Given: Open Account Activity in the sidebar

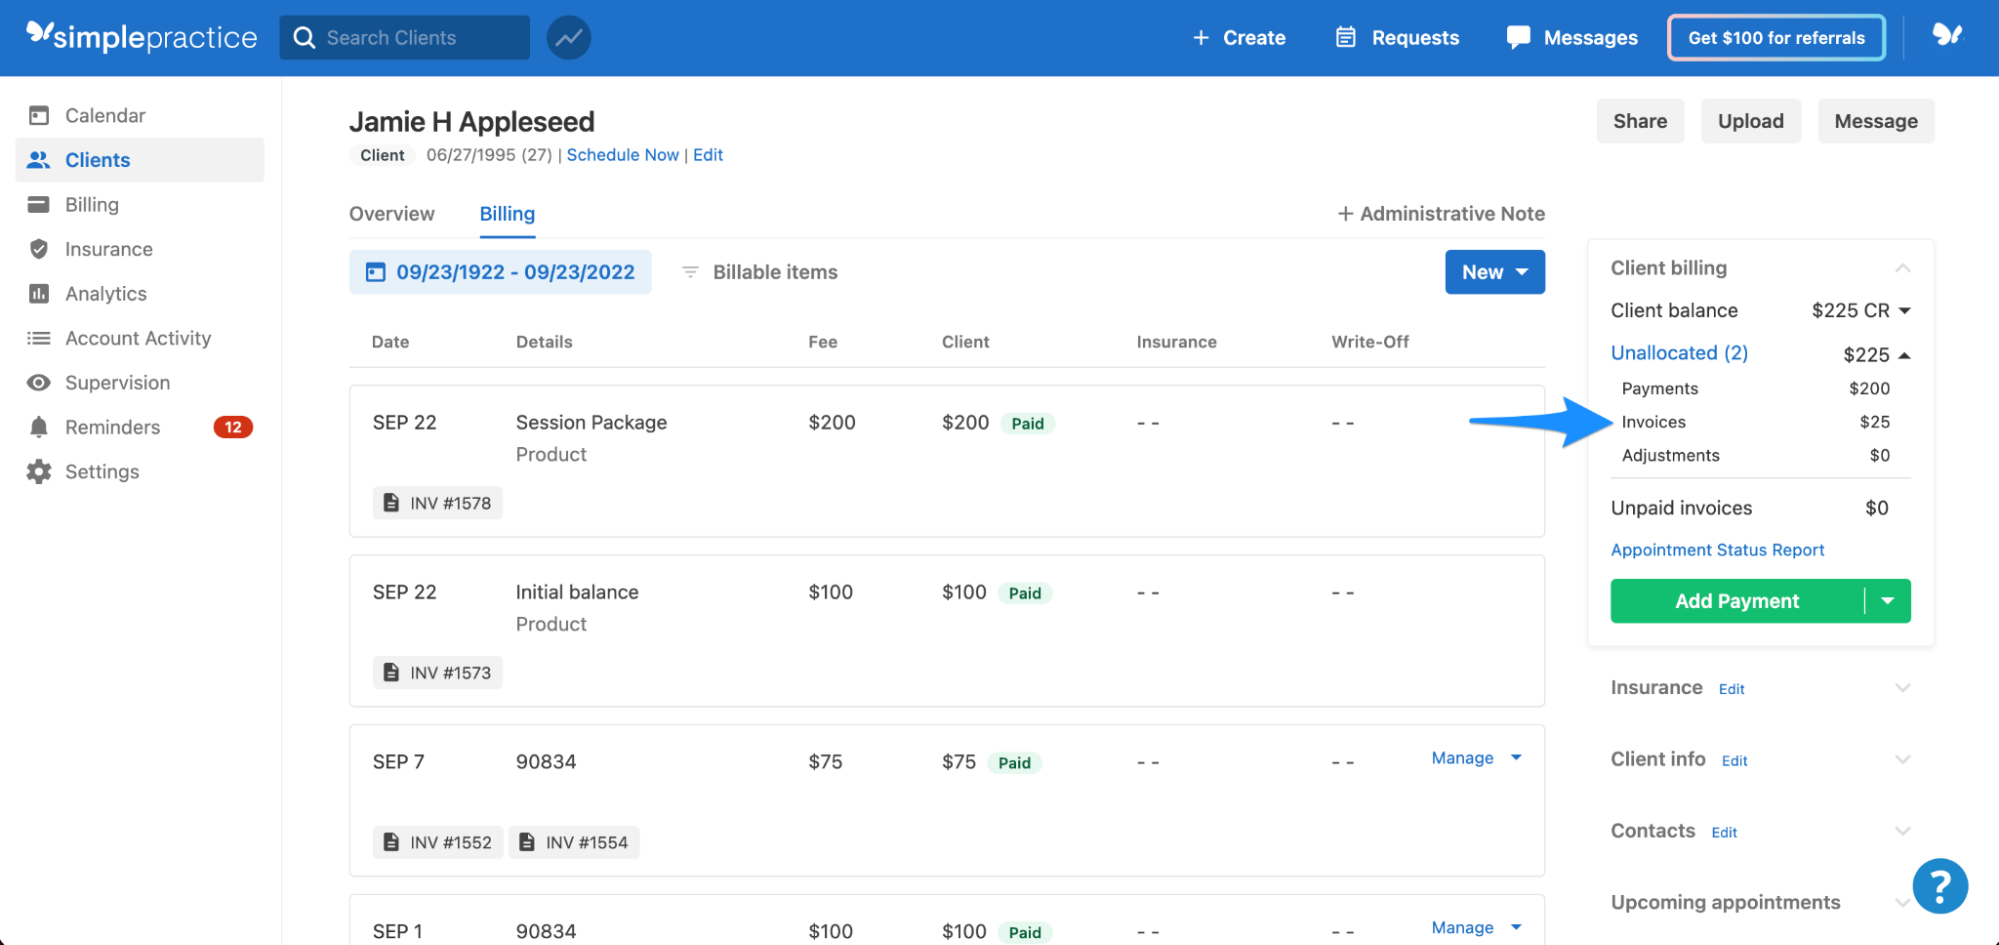Looking at the screenshot, I should tap(140, 338).
